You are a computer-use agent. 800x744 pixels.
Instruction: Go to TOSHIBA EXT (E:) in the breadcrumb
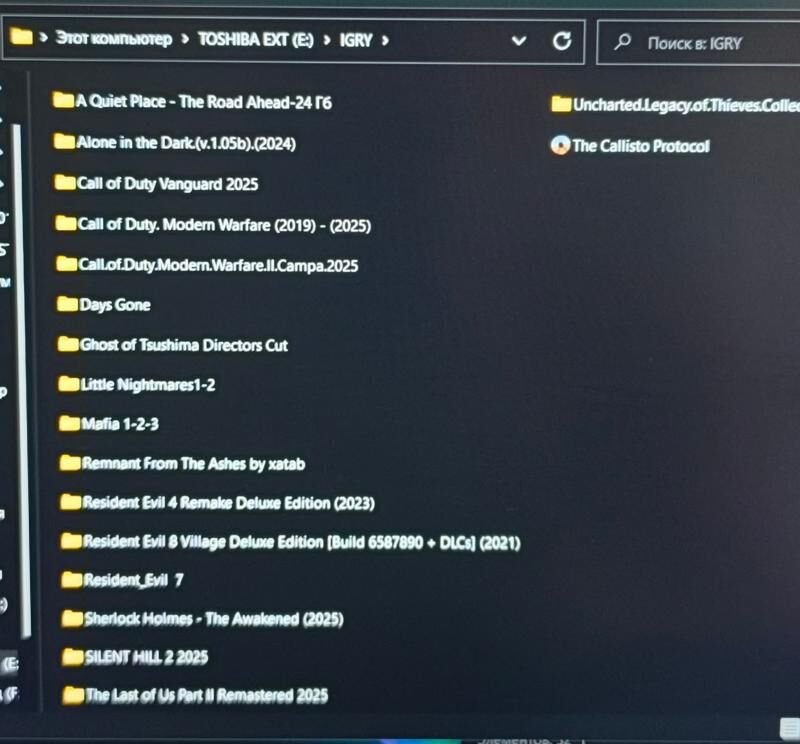pos(256,39)
